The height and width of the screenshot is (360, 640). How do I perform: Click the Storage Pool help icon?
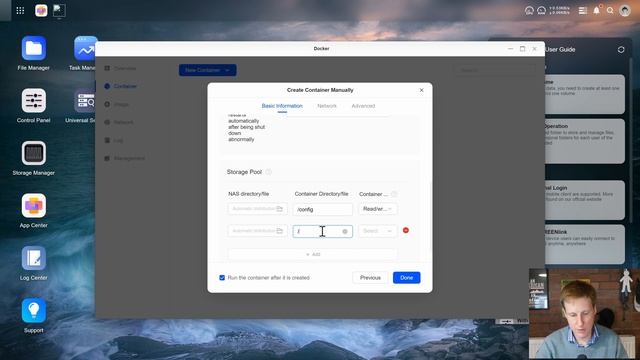(269, 172)
